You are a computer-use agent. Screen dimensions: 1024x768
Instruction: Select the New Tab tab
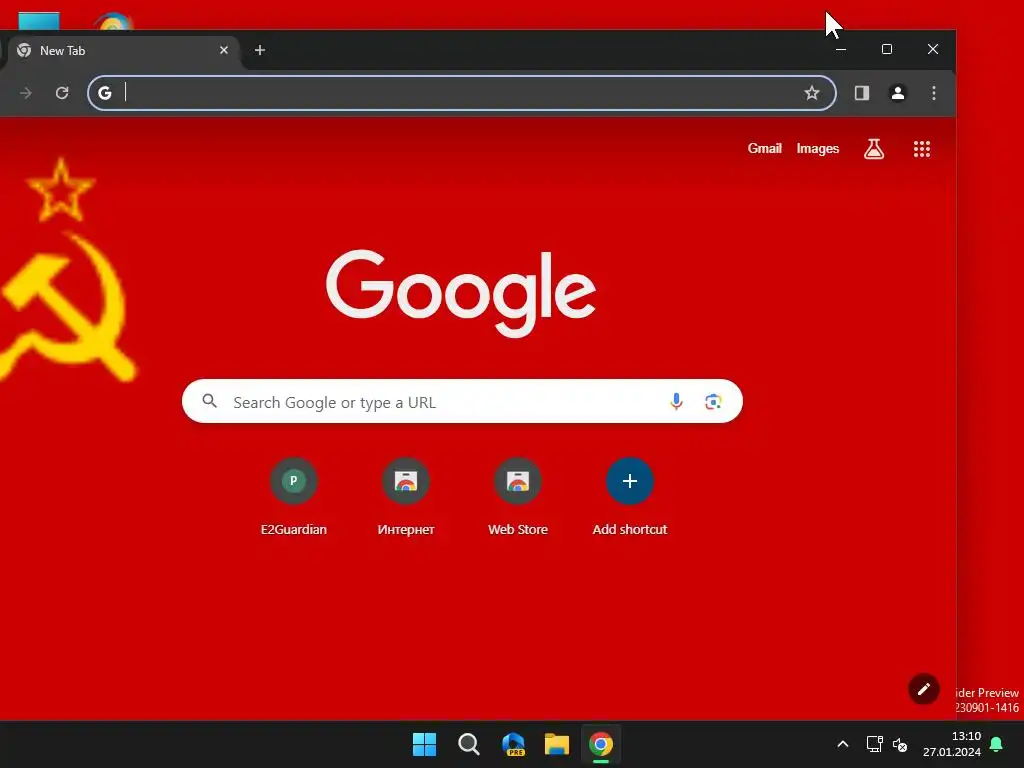[124, 51]
